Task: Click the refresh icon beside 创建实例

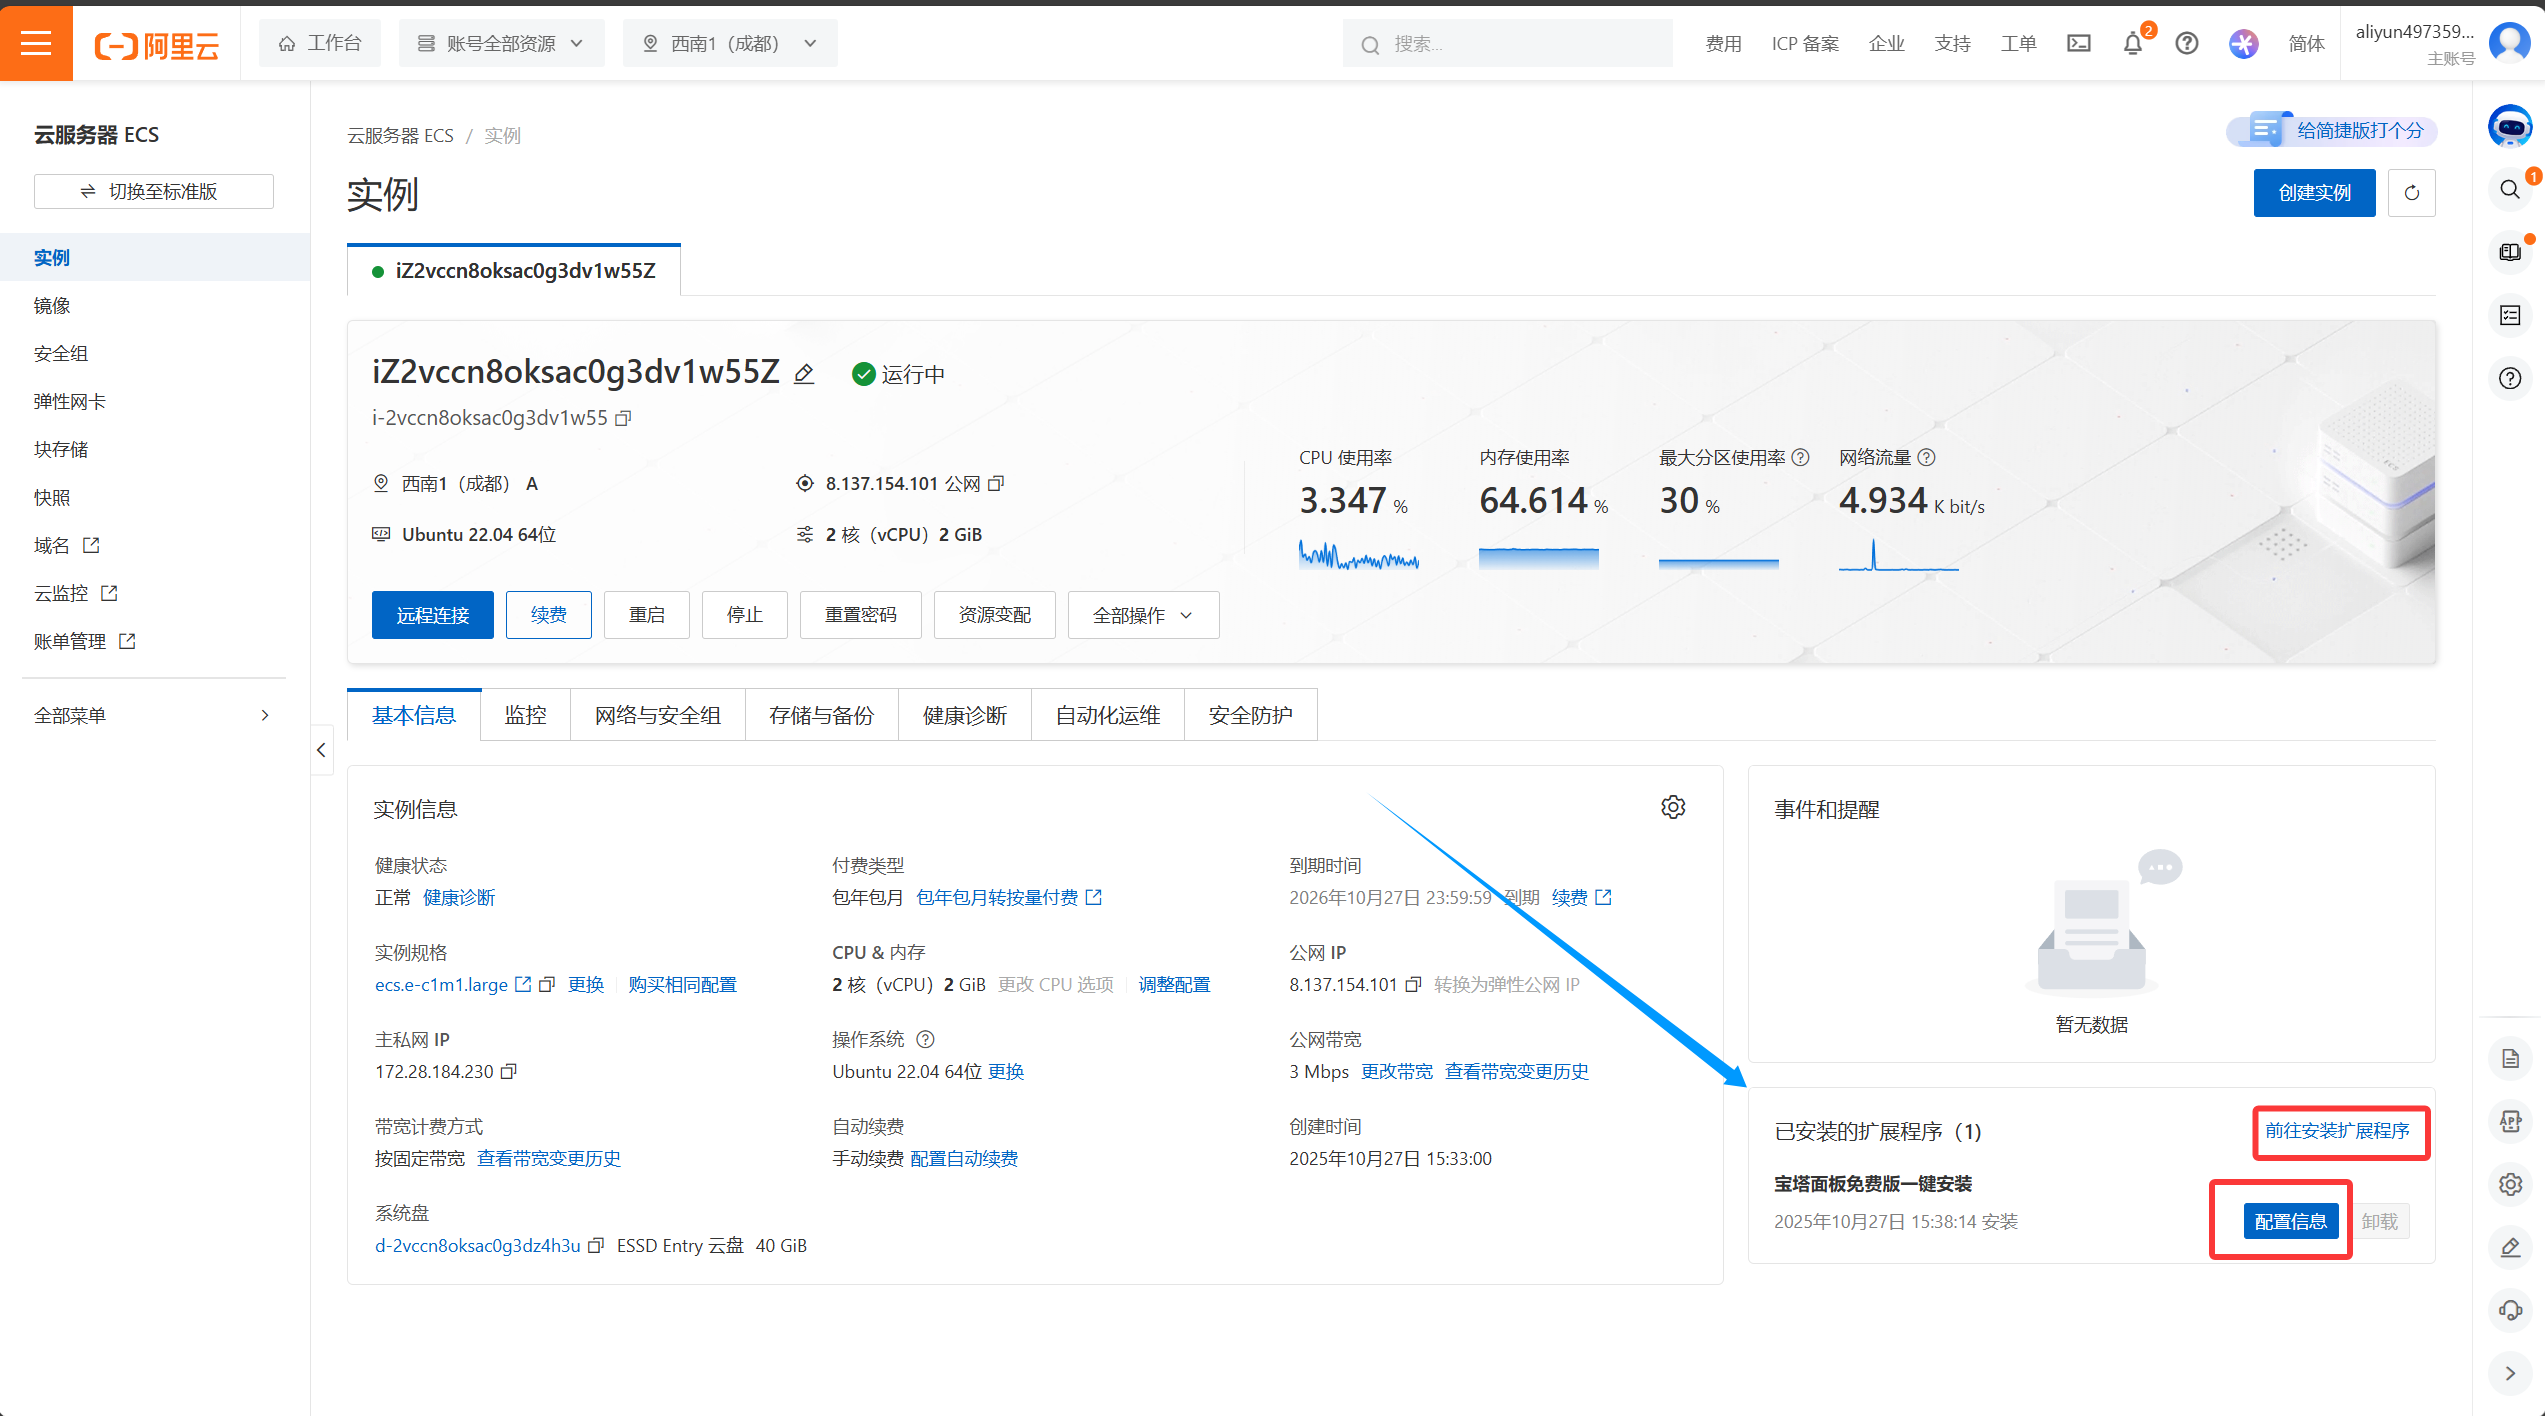Action: 2411,193
